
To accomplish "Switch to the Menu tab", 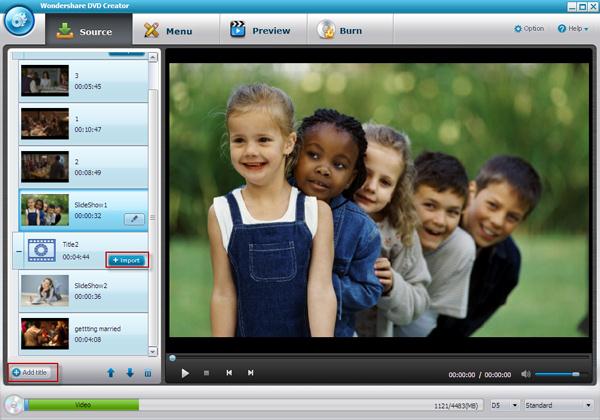I will point(168,31).
